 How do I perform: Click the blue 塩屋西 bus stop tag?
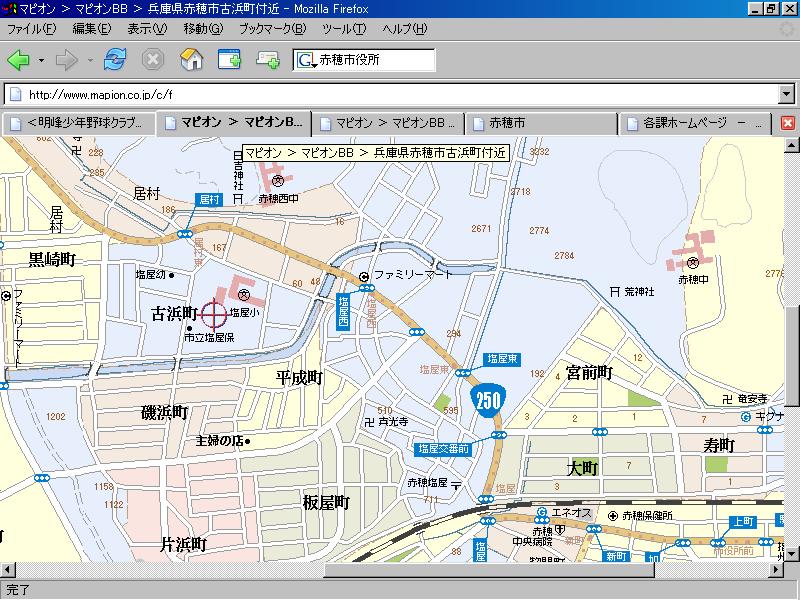pos(343,312)
